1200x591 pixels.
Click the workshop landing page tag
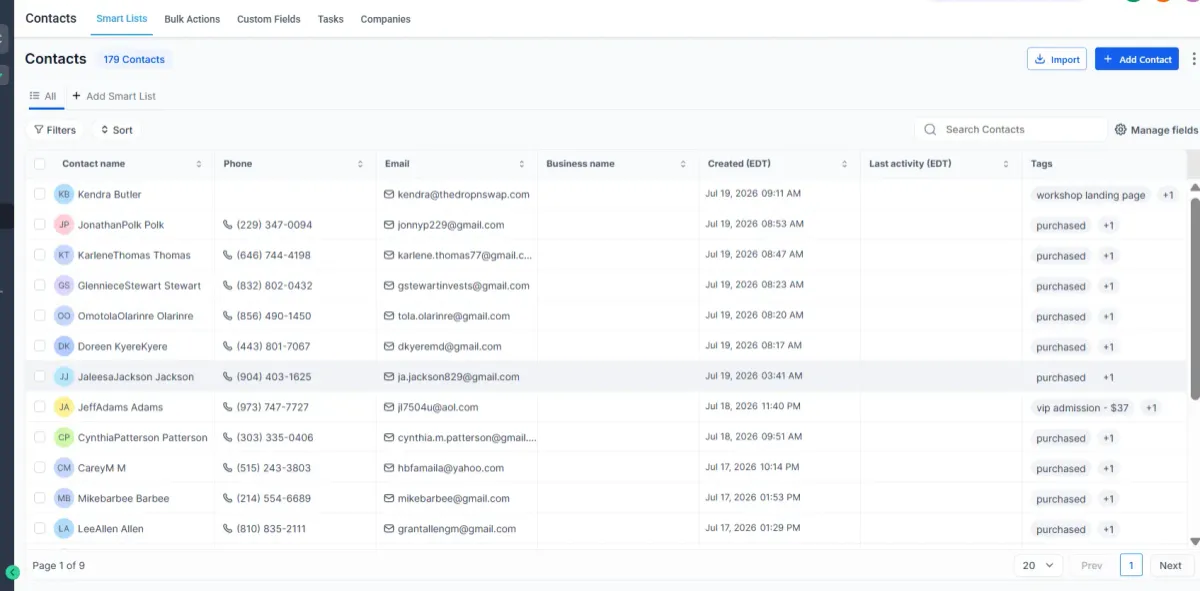[1090, 195]
